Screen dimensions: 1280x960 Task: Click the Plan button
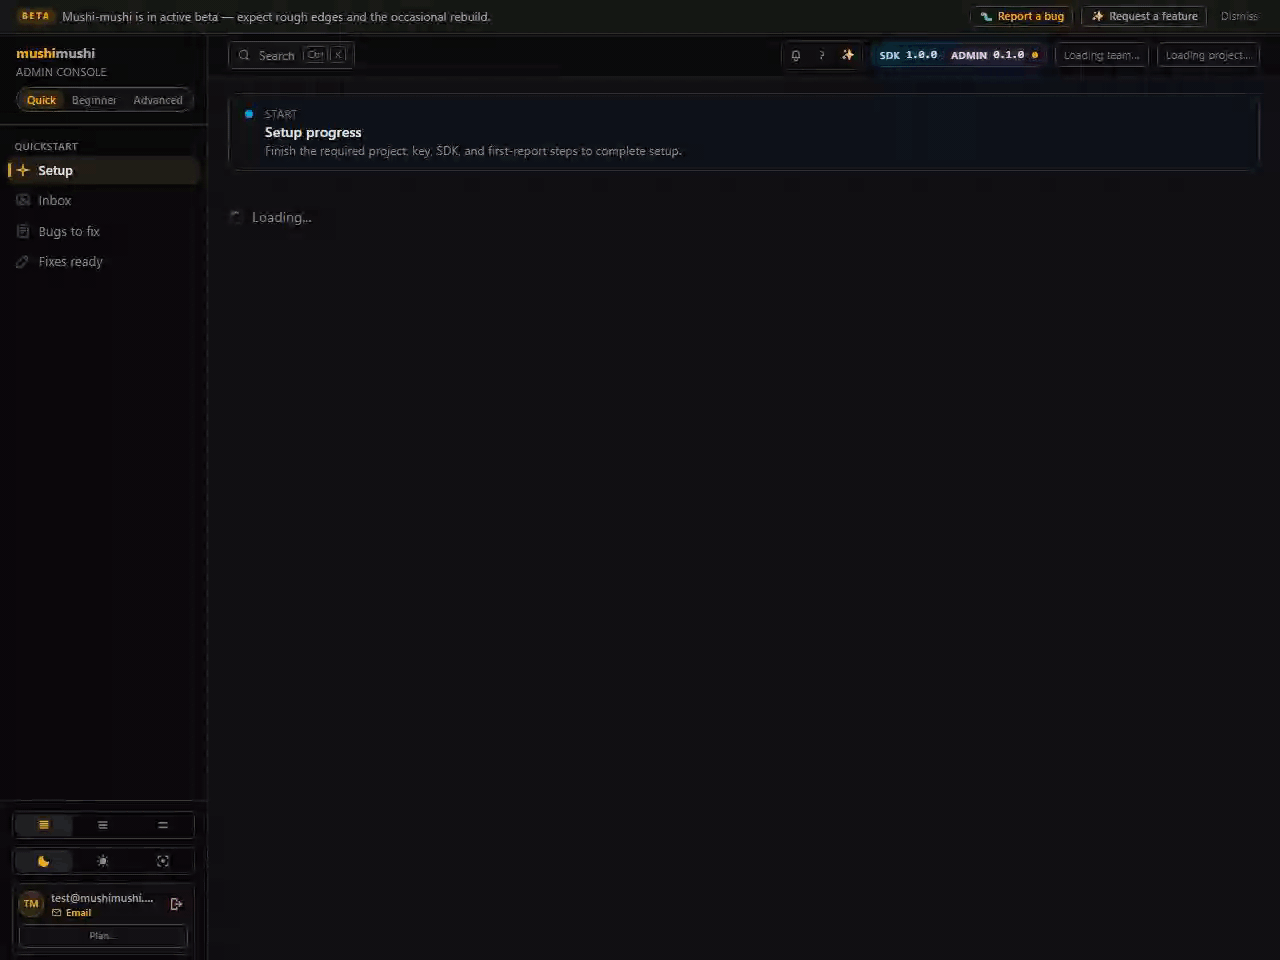pos(103,936)
